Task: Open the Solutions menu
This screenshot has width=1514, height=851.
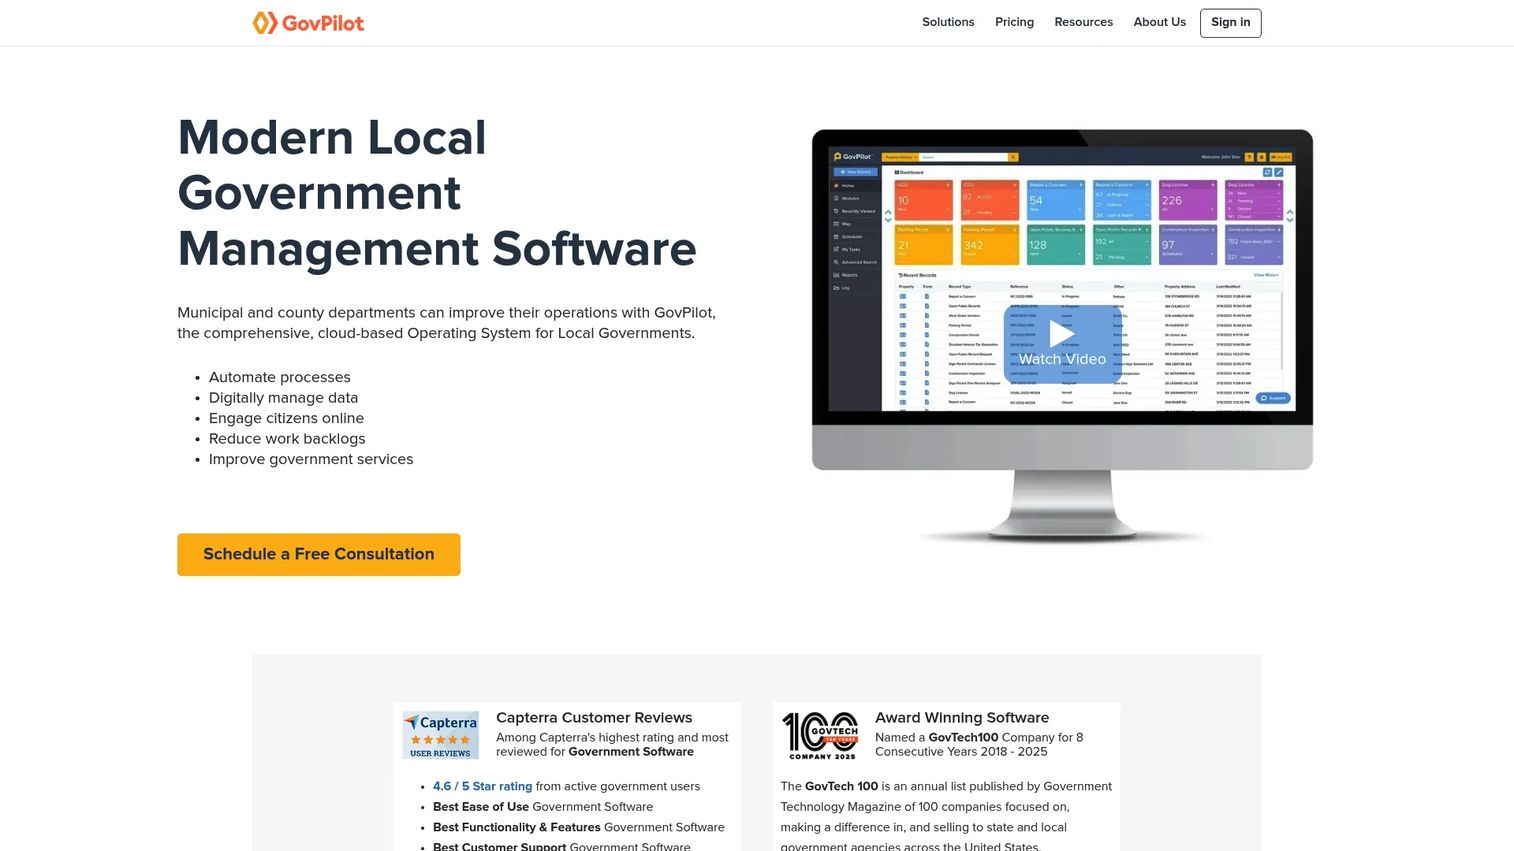Action: click(948, 22)
